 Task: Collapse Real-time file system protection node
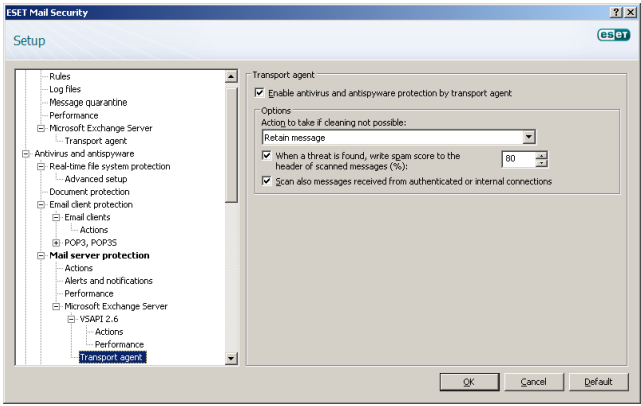41,166
